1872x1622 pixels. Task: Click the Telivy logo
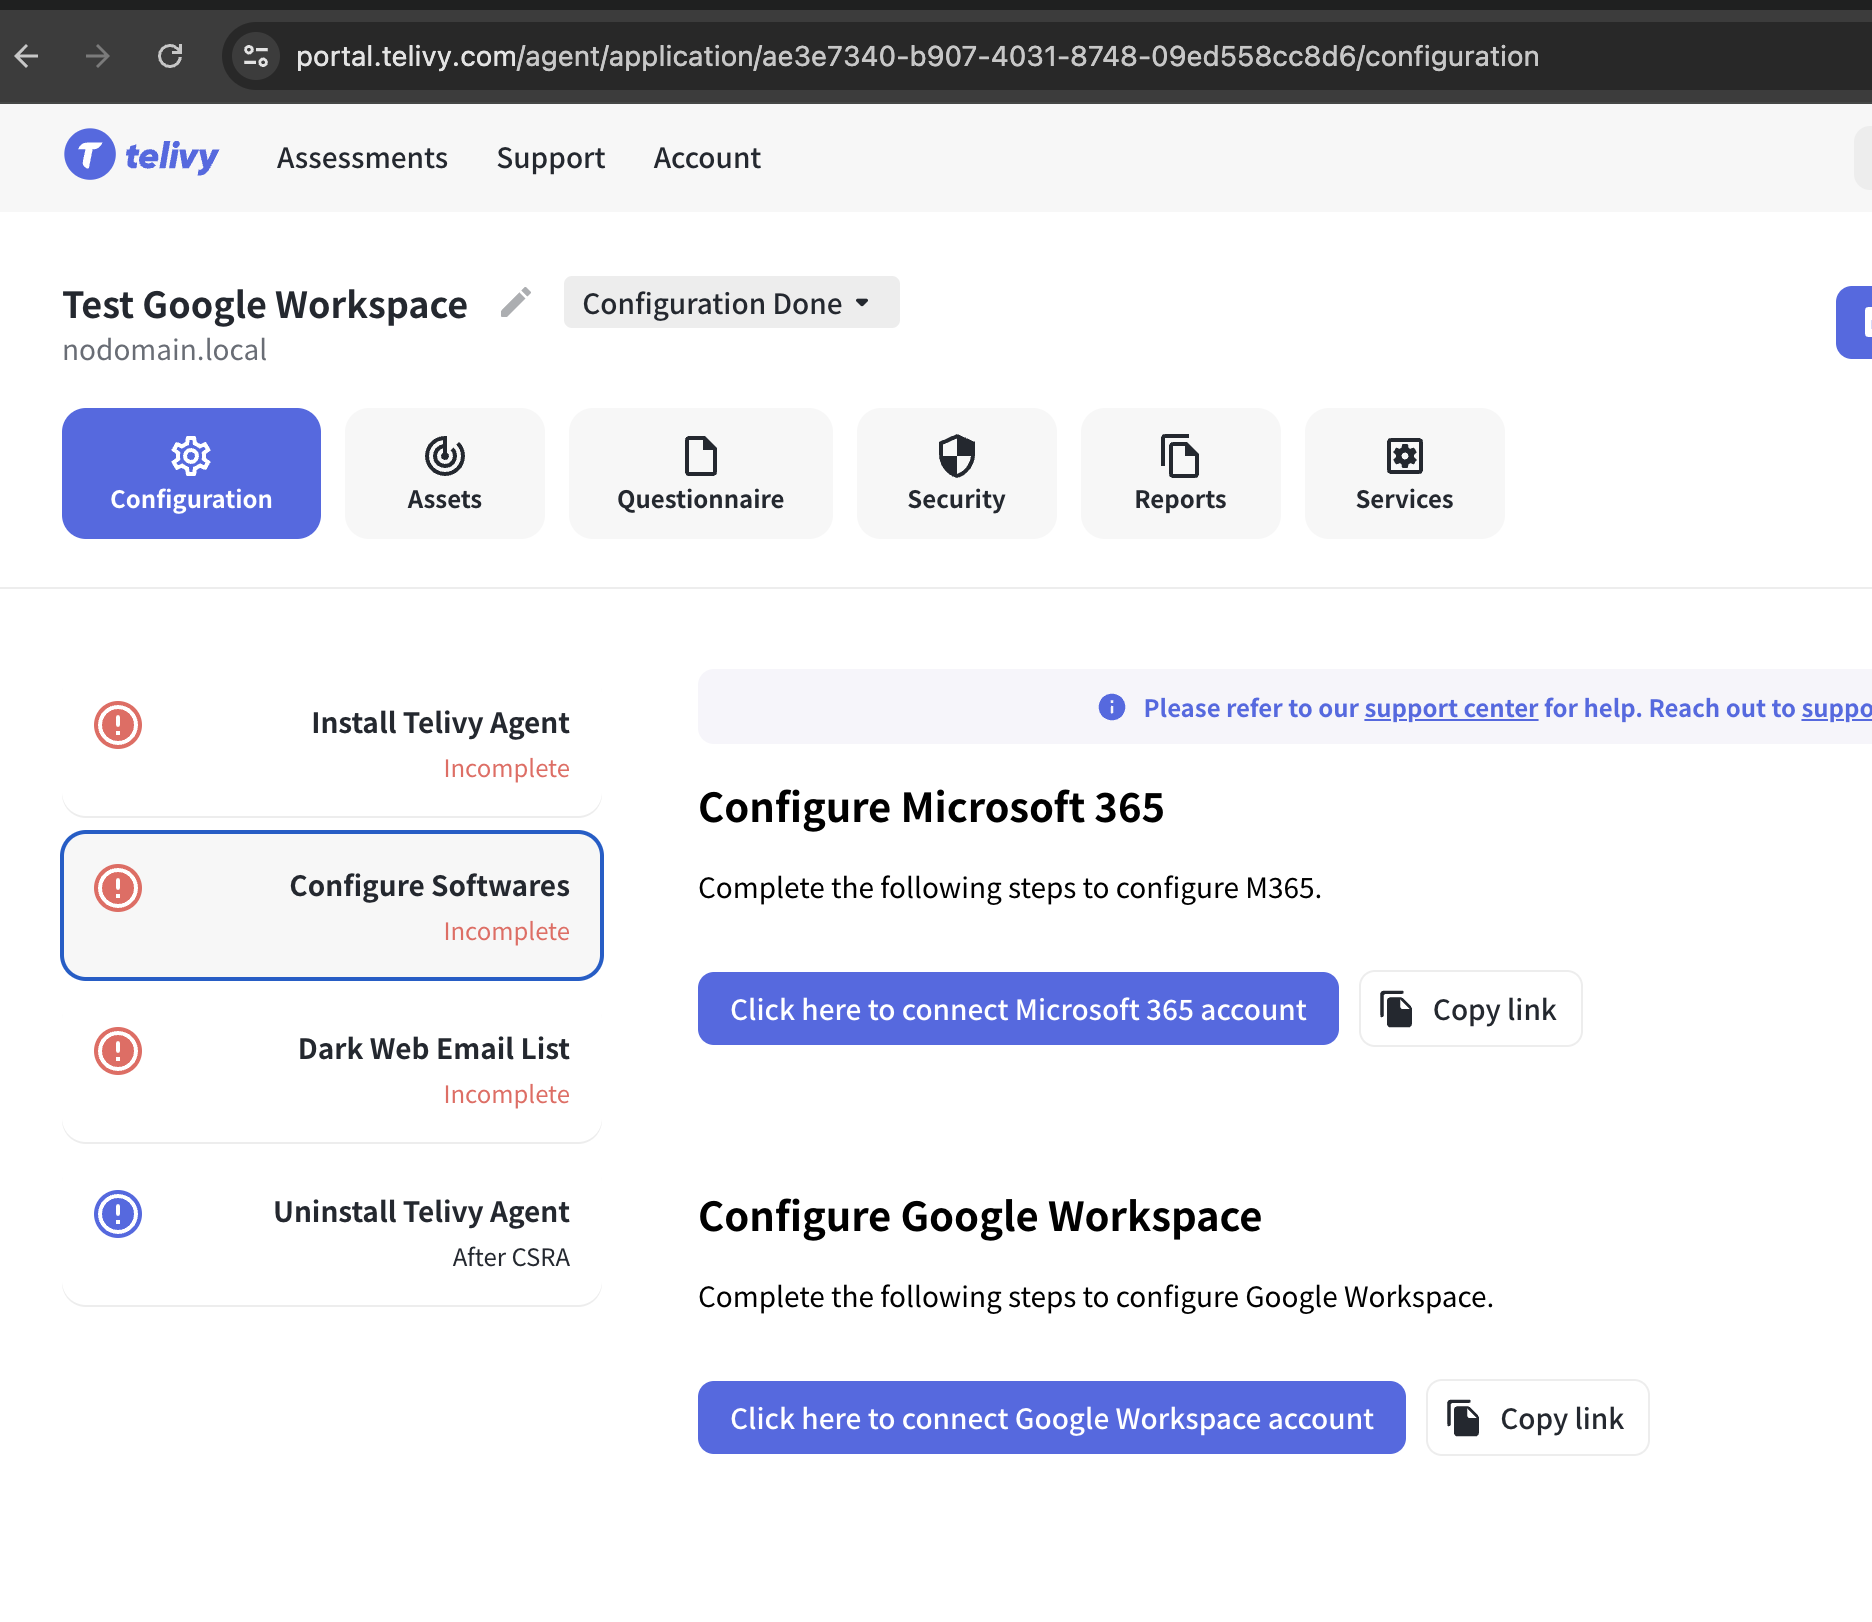(141, 155)
